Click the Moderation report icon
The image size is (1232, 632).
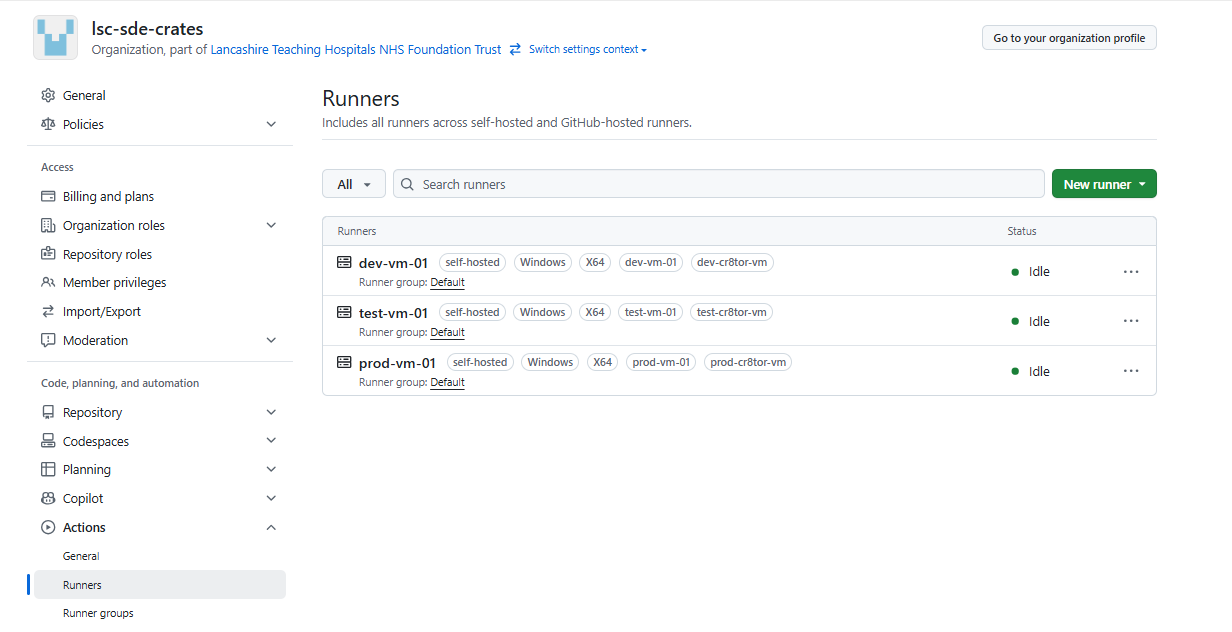48,340
